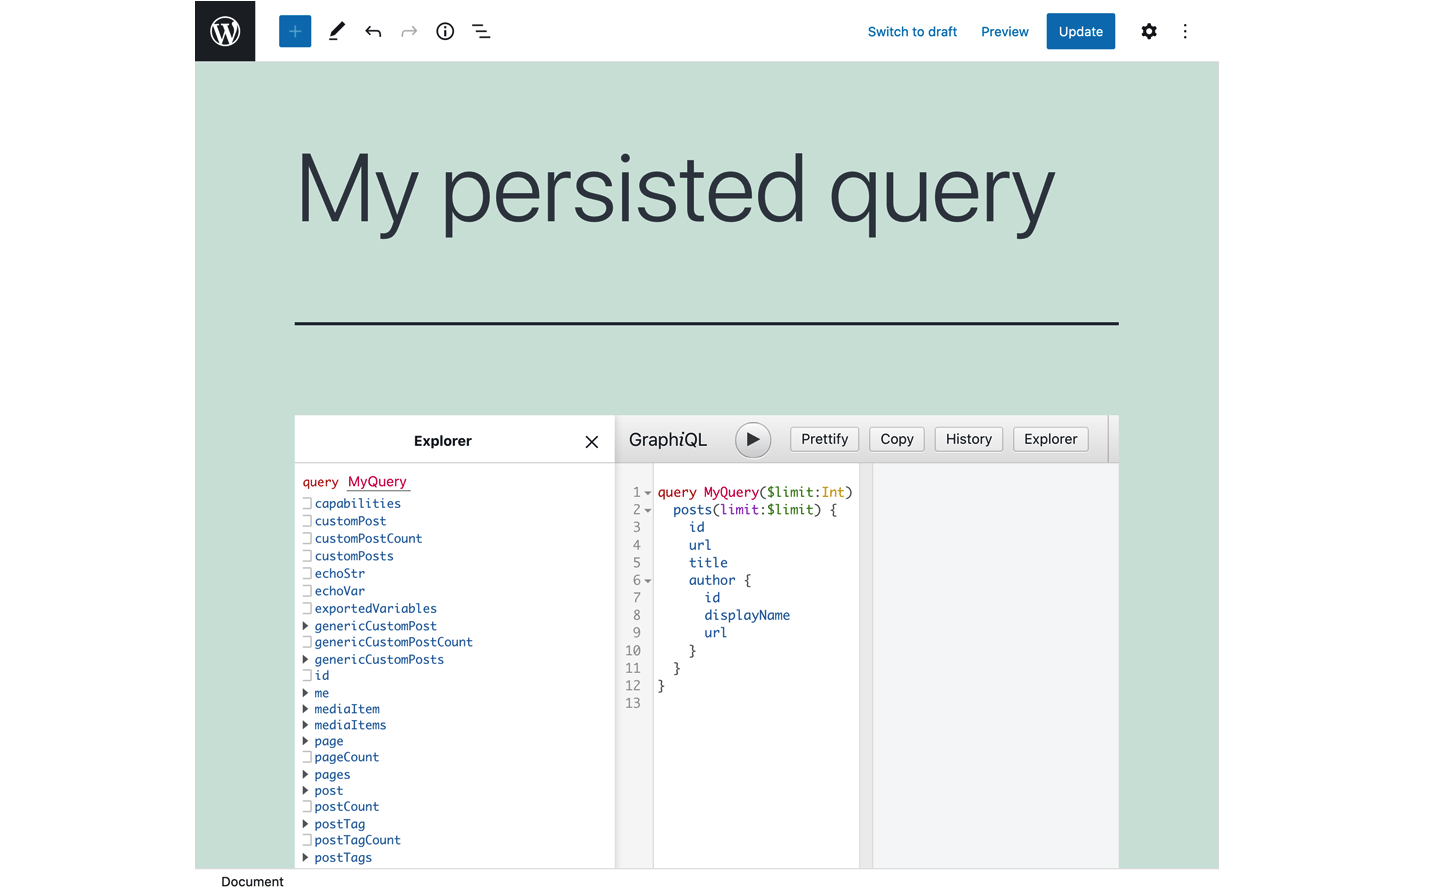This screenshot has width=1449, height=893.
Task: Open the list view outline icon
Action: pyautogui.click(x=481, y=31)
